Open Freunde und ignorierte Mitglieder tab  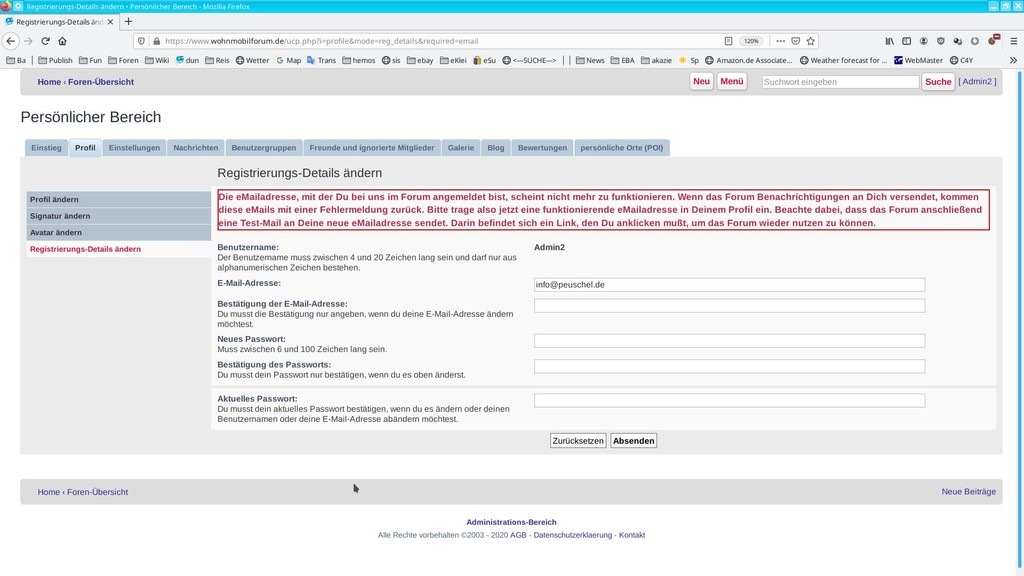(x=372, y=148)
